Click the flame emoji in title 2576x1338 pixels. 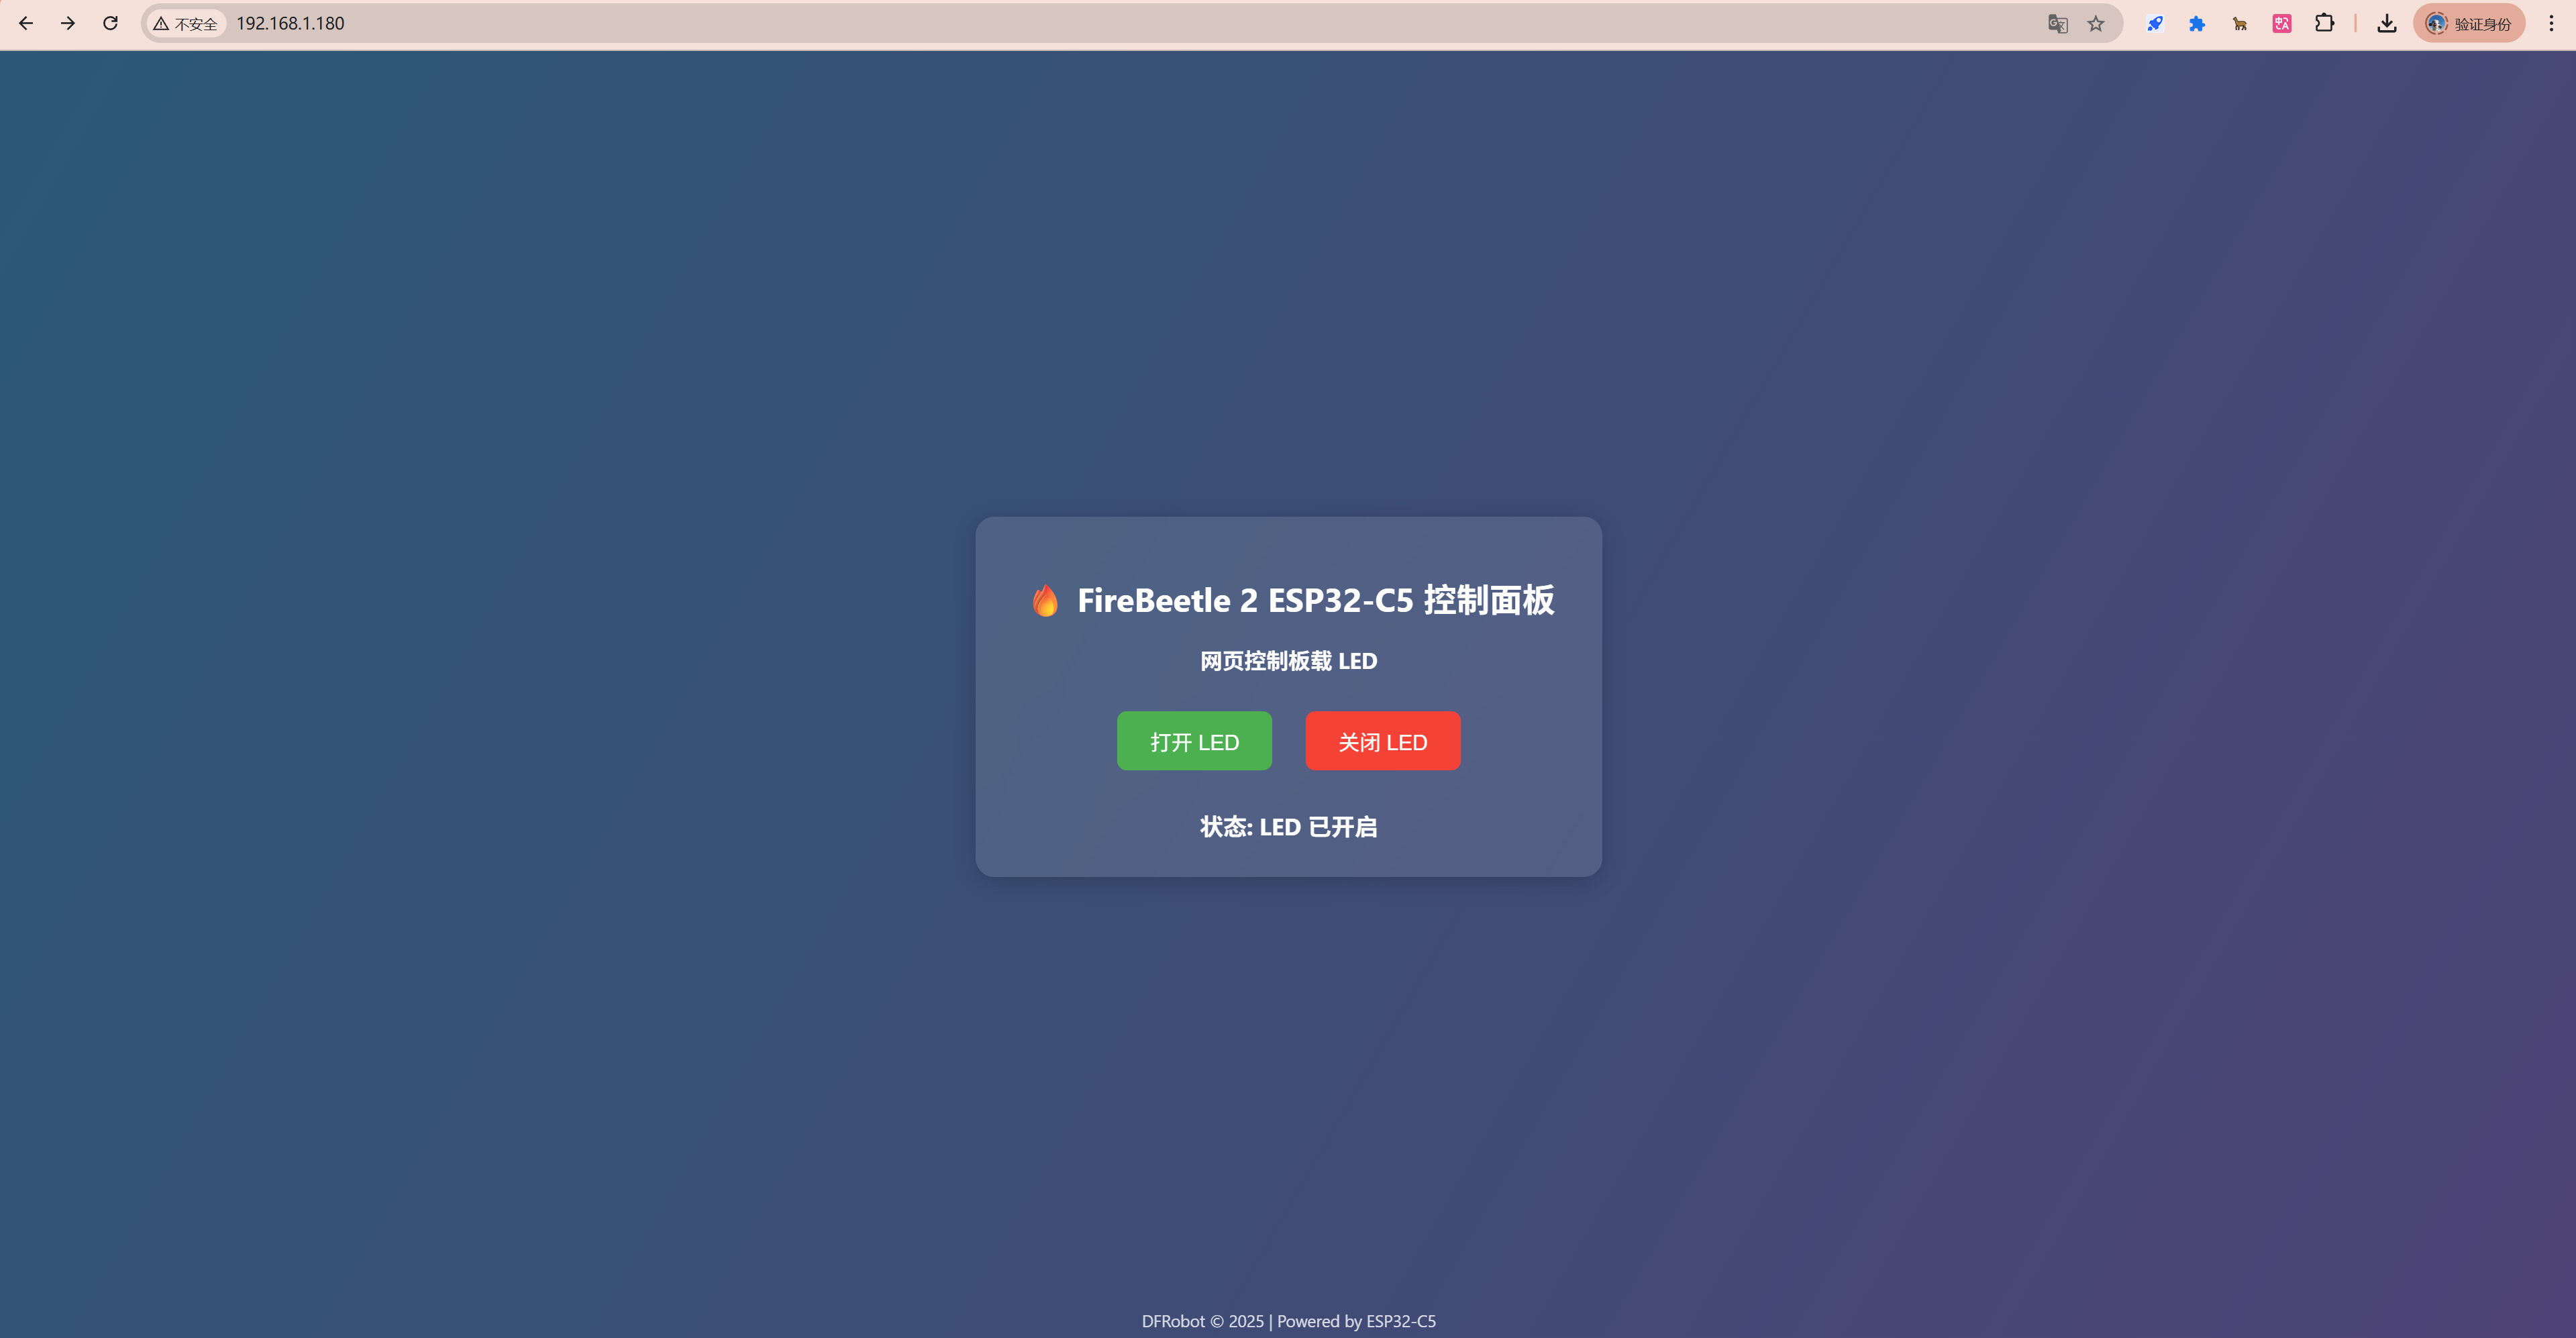[1045, 600]
